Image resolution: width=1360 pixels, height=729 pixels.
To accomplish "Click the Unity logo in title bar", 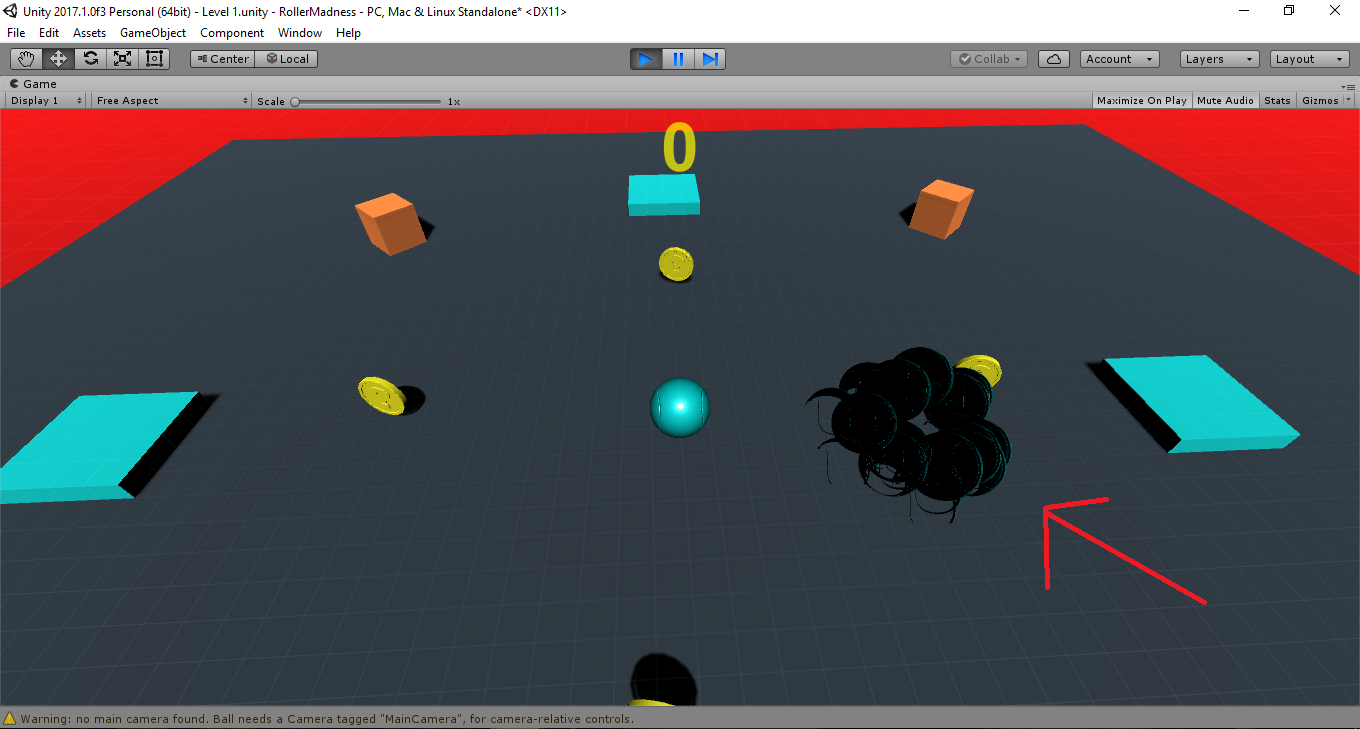I will point(12,11).
